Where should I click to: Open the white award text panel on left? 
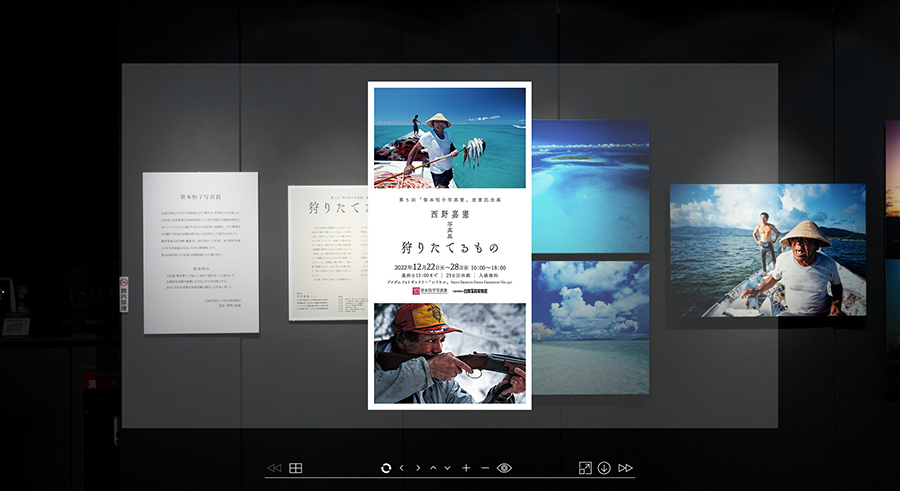[x=200, y=252]
